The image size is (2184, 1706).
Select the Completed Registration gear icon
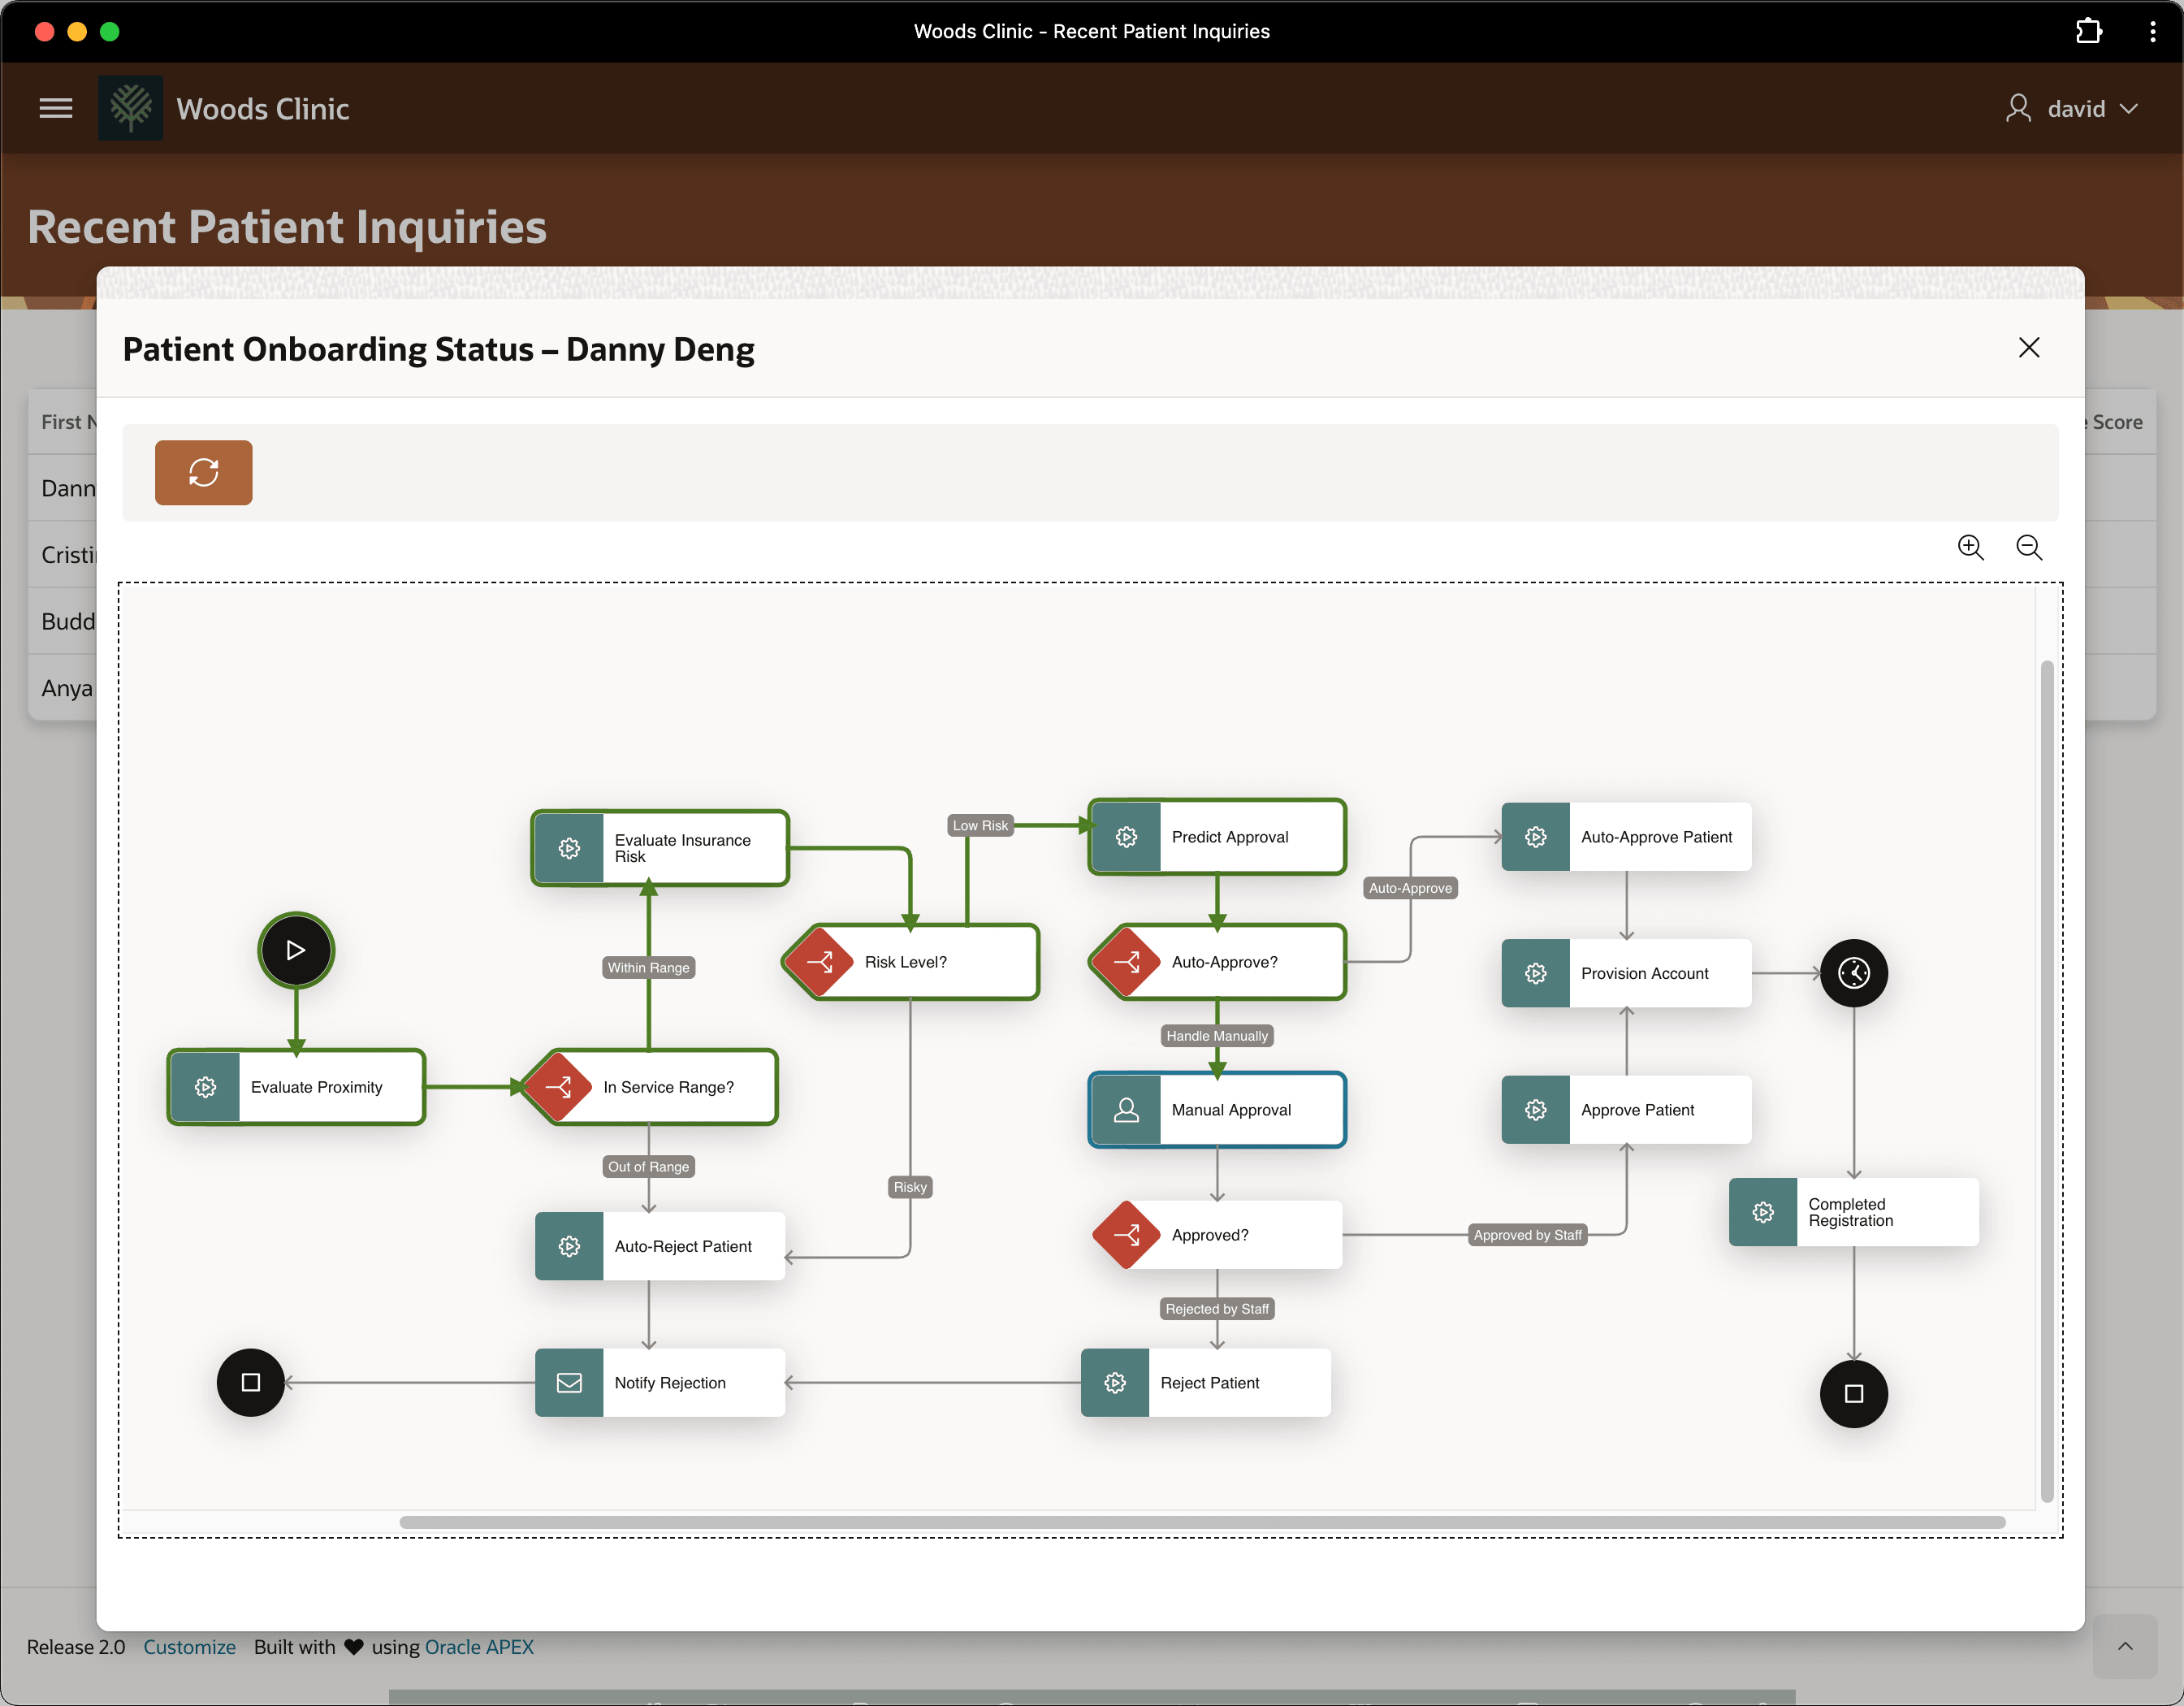tap(1763, 1212)
